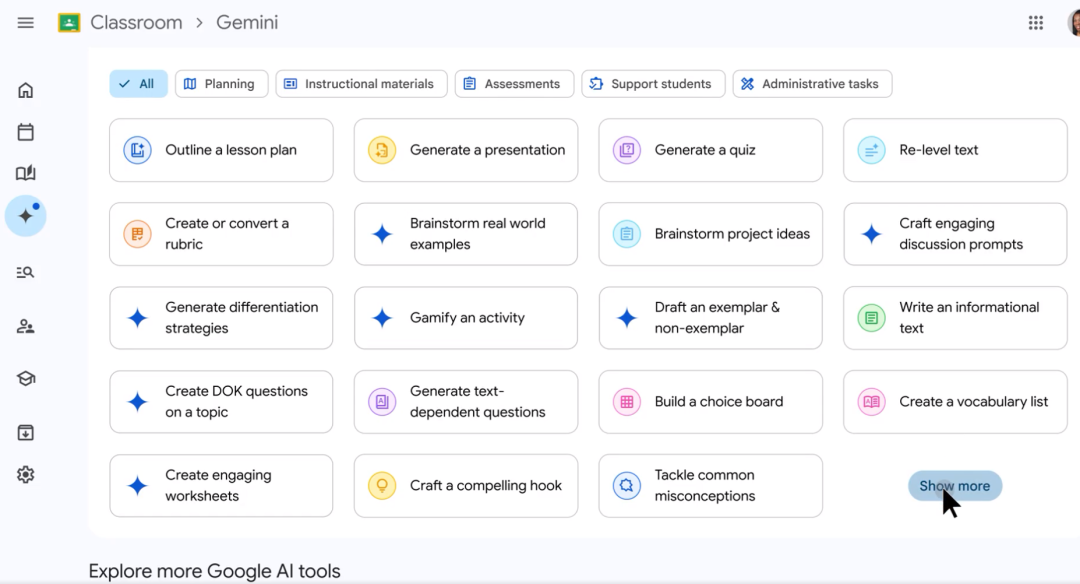1080x584 pixels.
Task: Select Generate differentiation strategies
Action: coord(221,318)
